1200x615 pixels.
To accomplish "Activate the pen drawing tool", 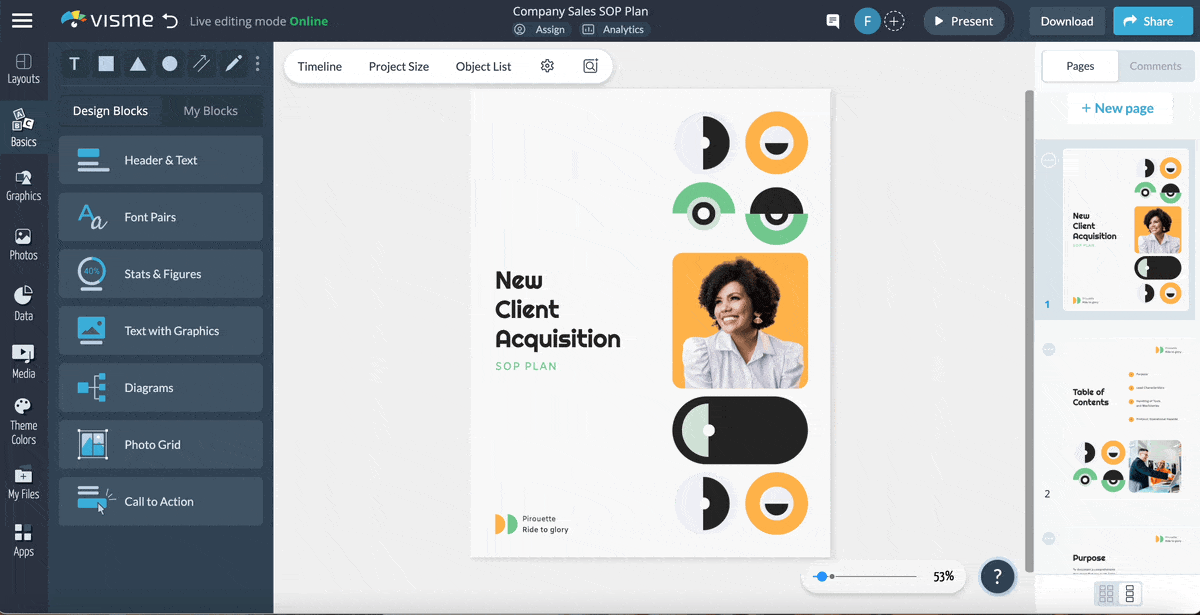I will point(234,64).
